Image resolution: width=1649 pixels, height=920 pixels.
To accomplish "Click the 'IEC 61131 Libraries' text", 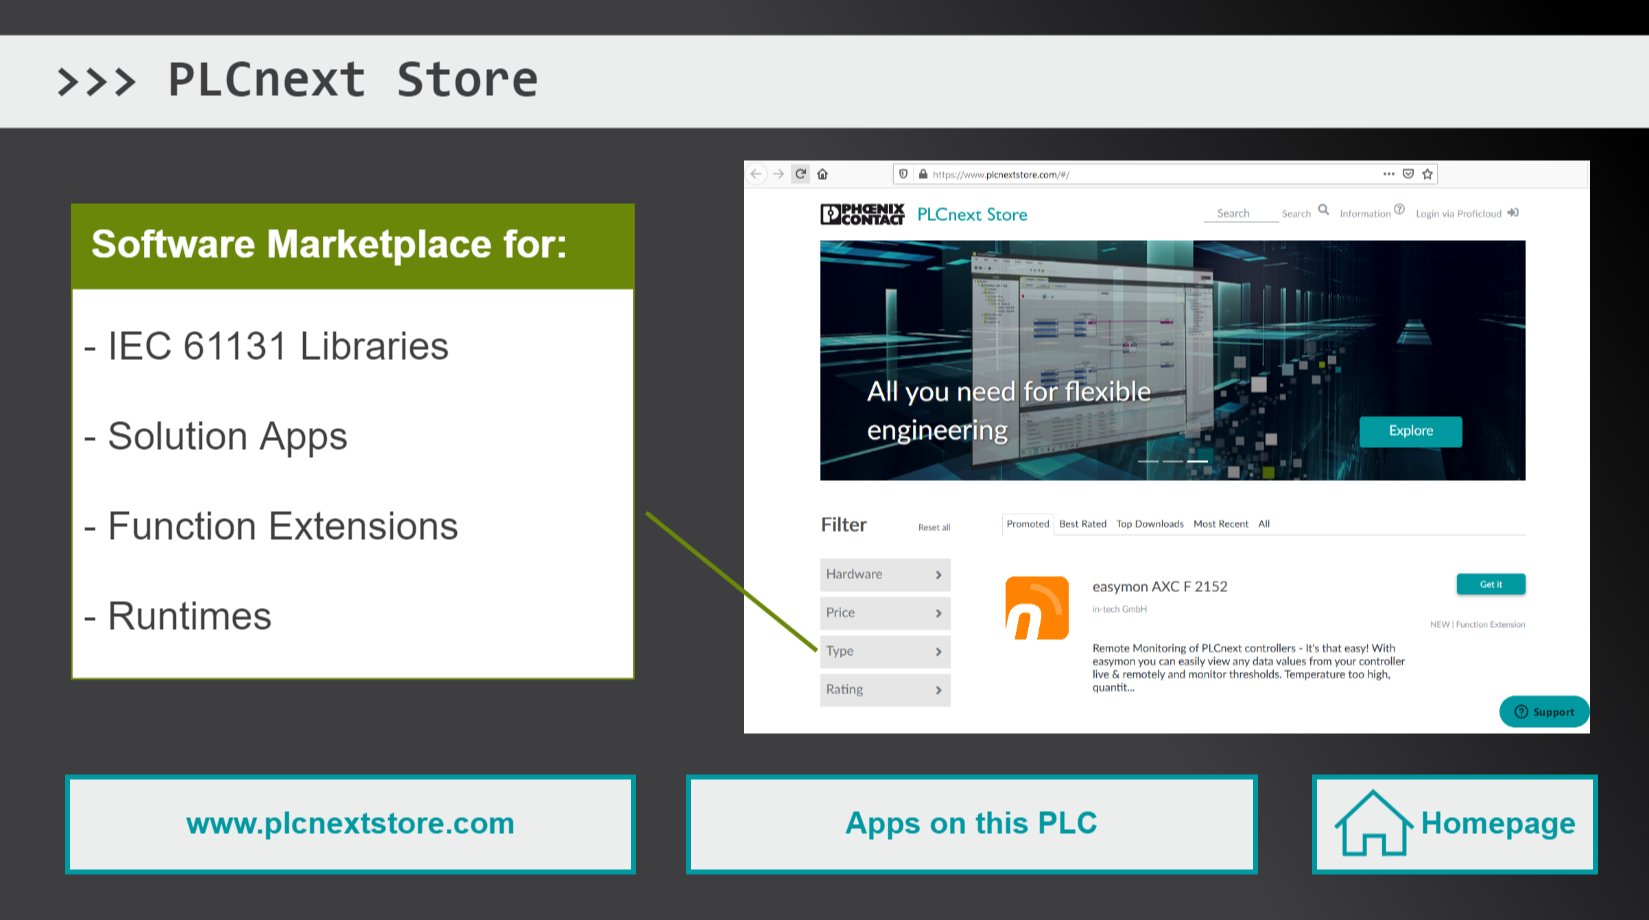I will 278,346.
